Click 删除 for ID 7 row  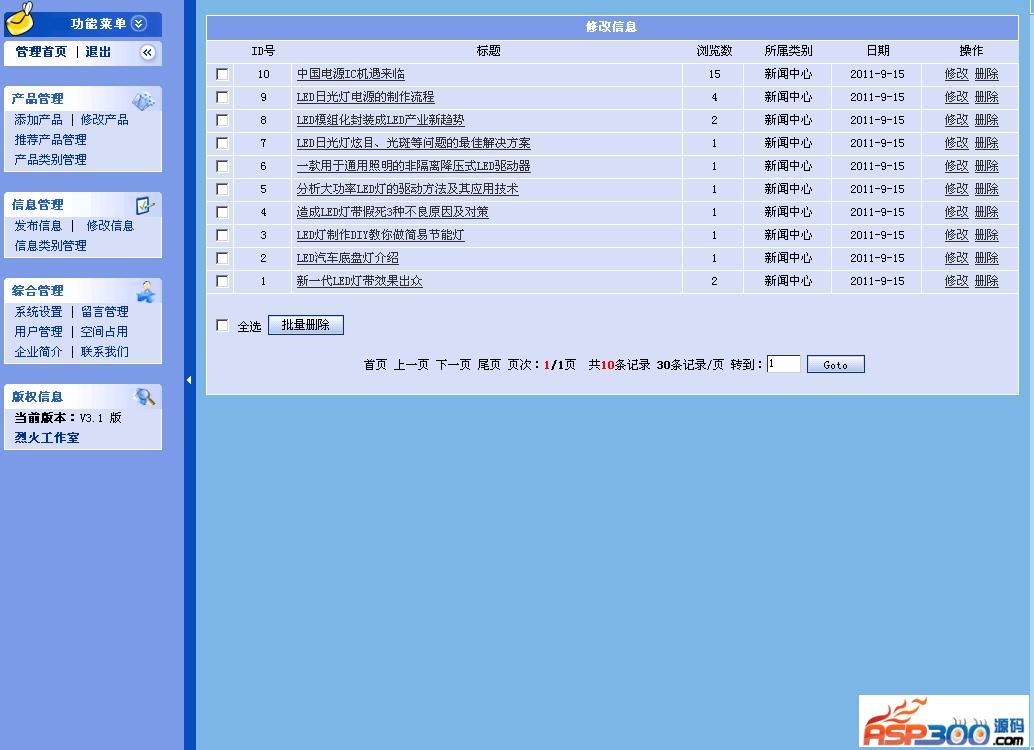click(987, 143)
